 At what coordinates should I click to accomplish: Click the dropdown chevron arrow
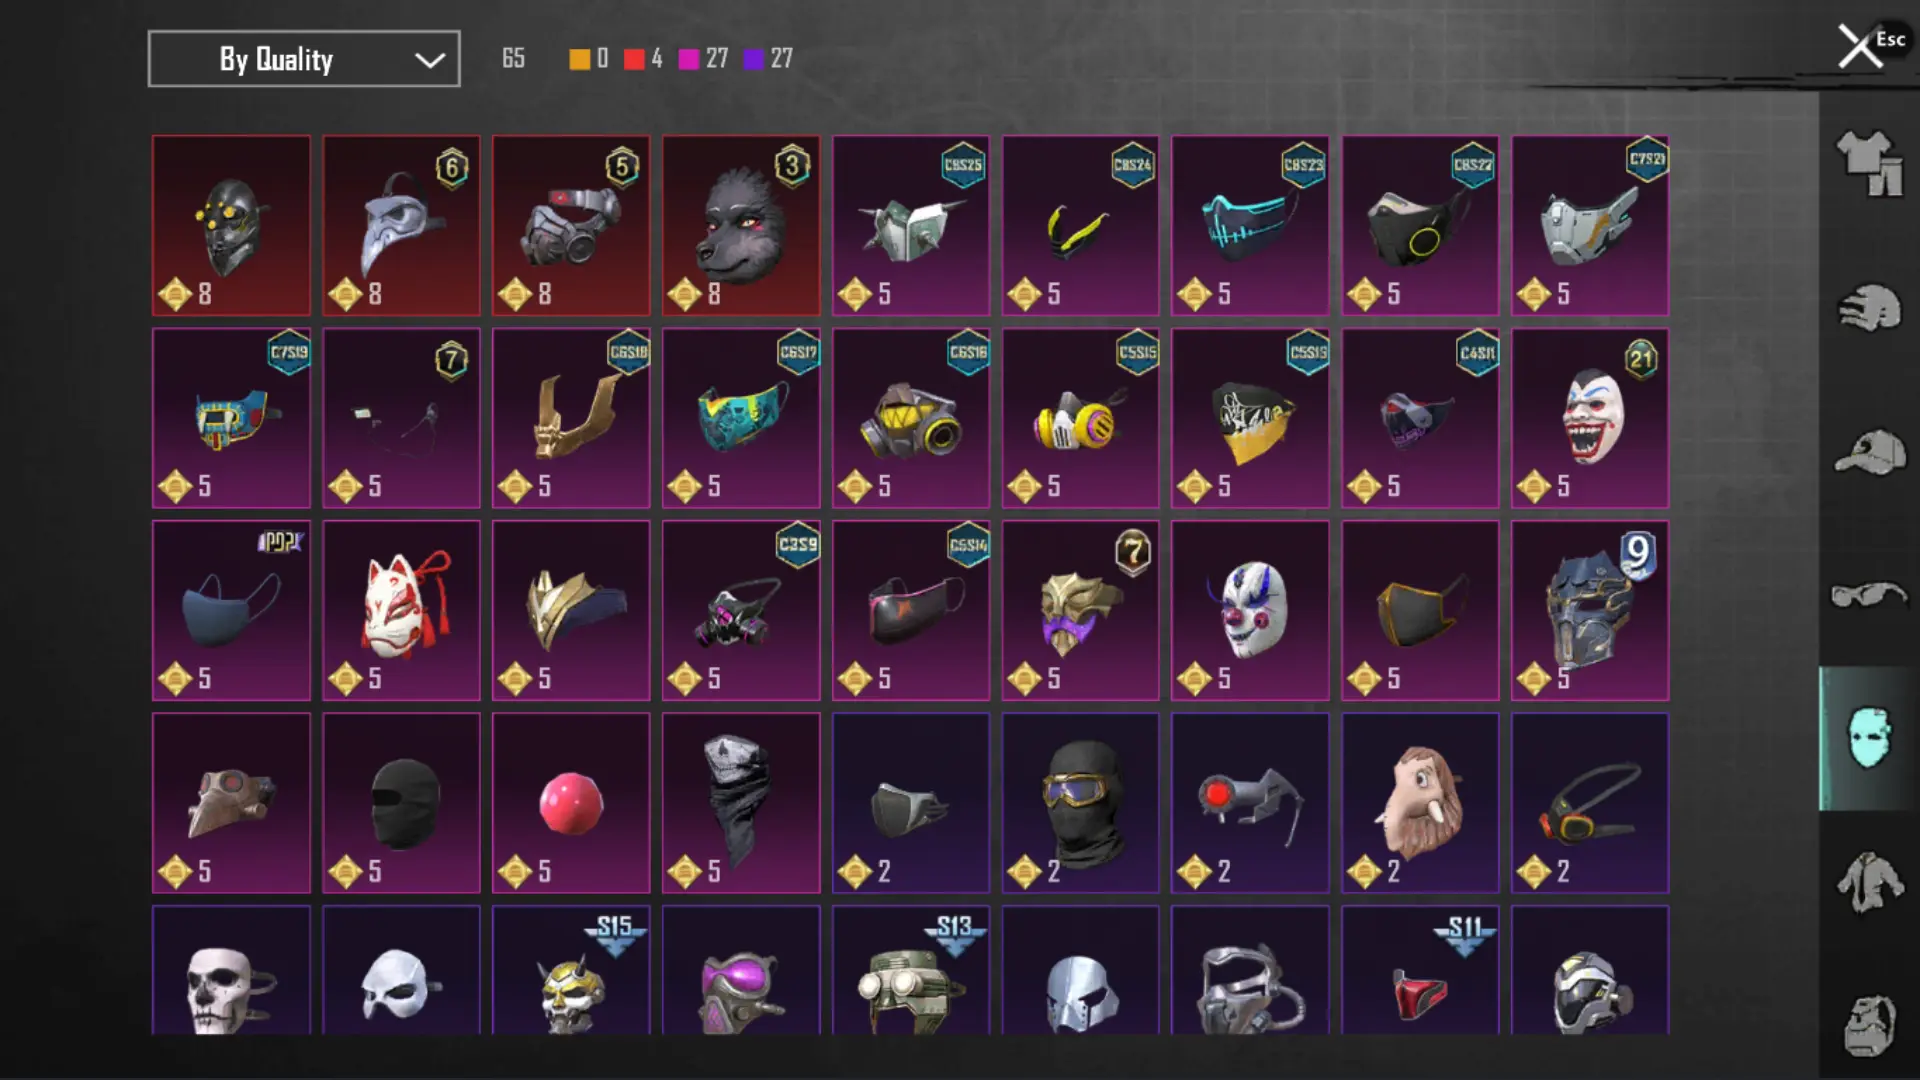(x=430, y=60)
